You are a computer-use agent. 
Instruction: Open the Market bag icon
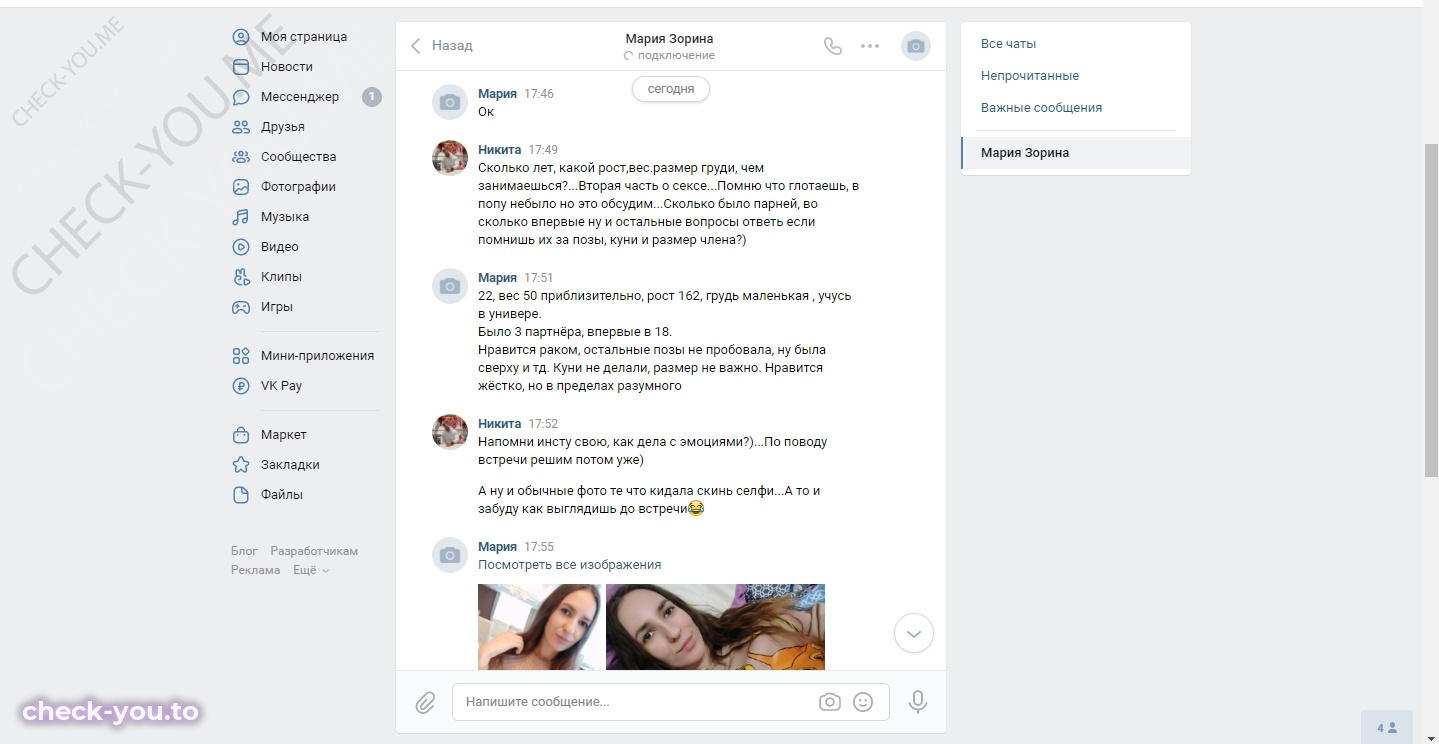coord(241,435)
